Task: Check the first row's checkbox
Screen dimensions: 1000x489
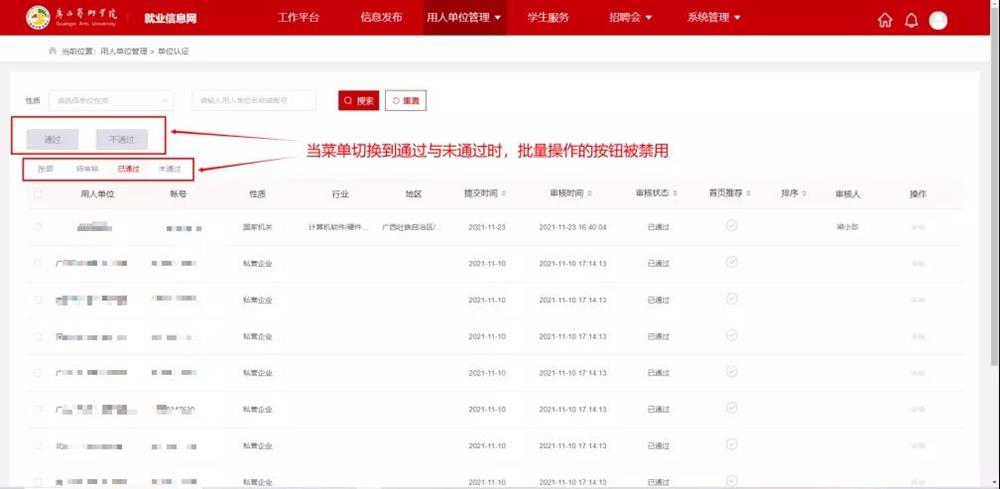Action: tap(38, 227)
